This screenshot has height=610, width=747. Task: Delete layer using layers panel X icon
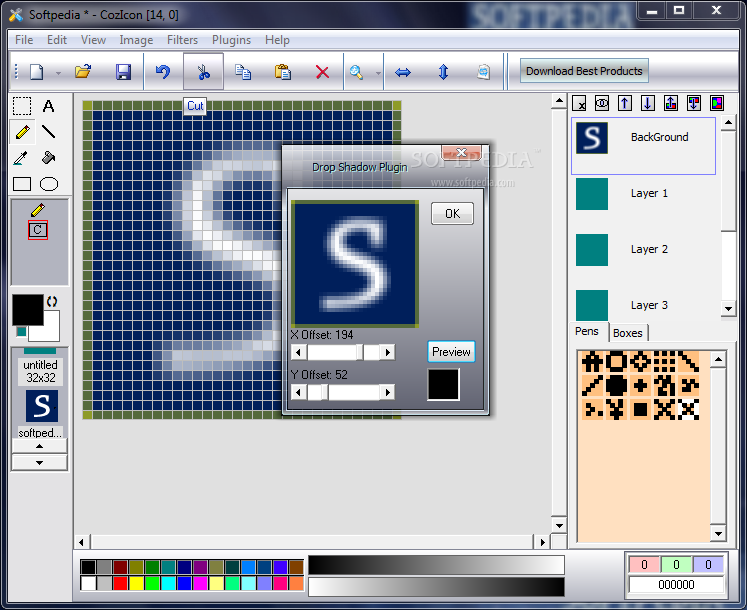click(579, 103)
